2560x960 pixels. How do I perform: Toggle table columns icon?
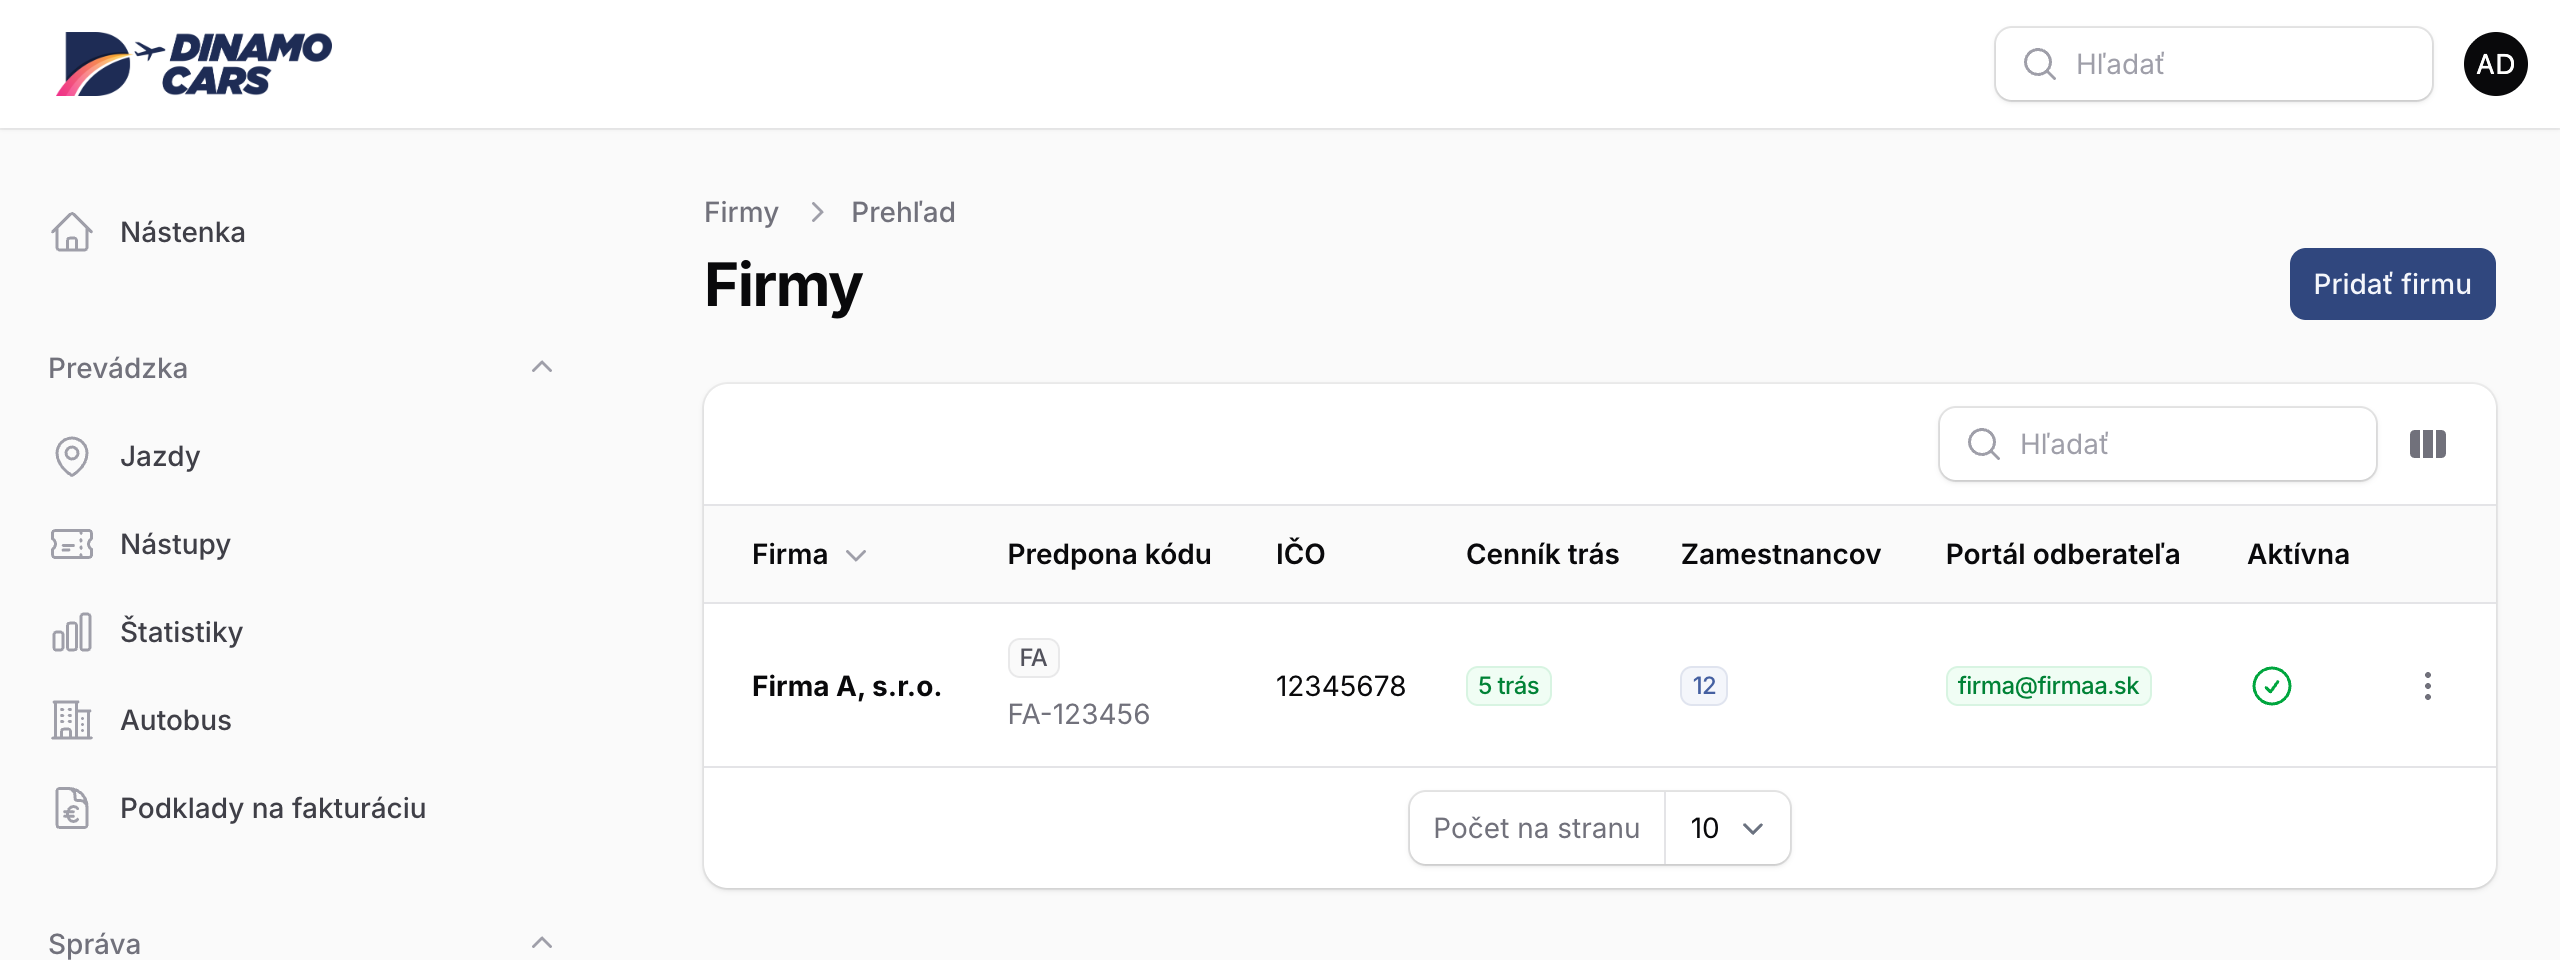(x=2428, y=444)
